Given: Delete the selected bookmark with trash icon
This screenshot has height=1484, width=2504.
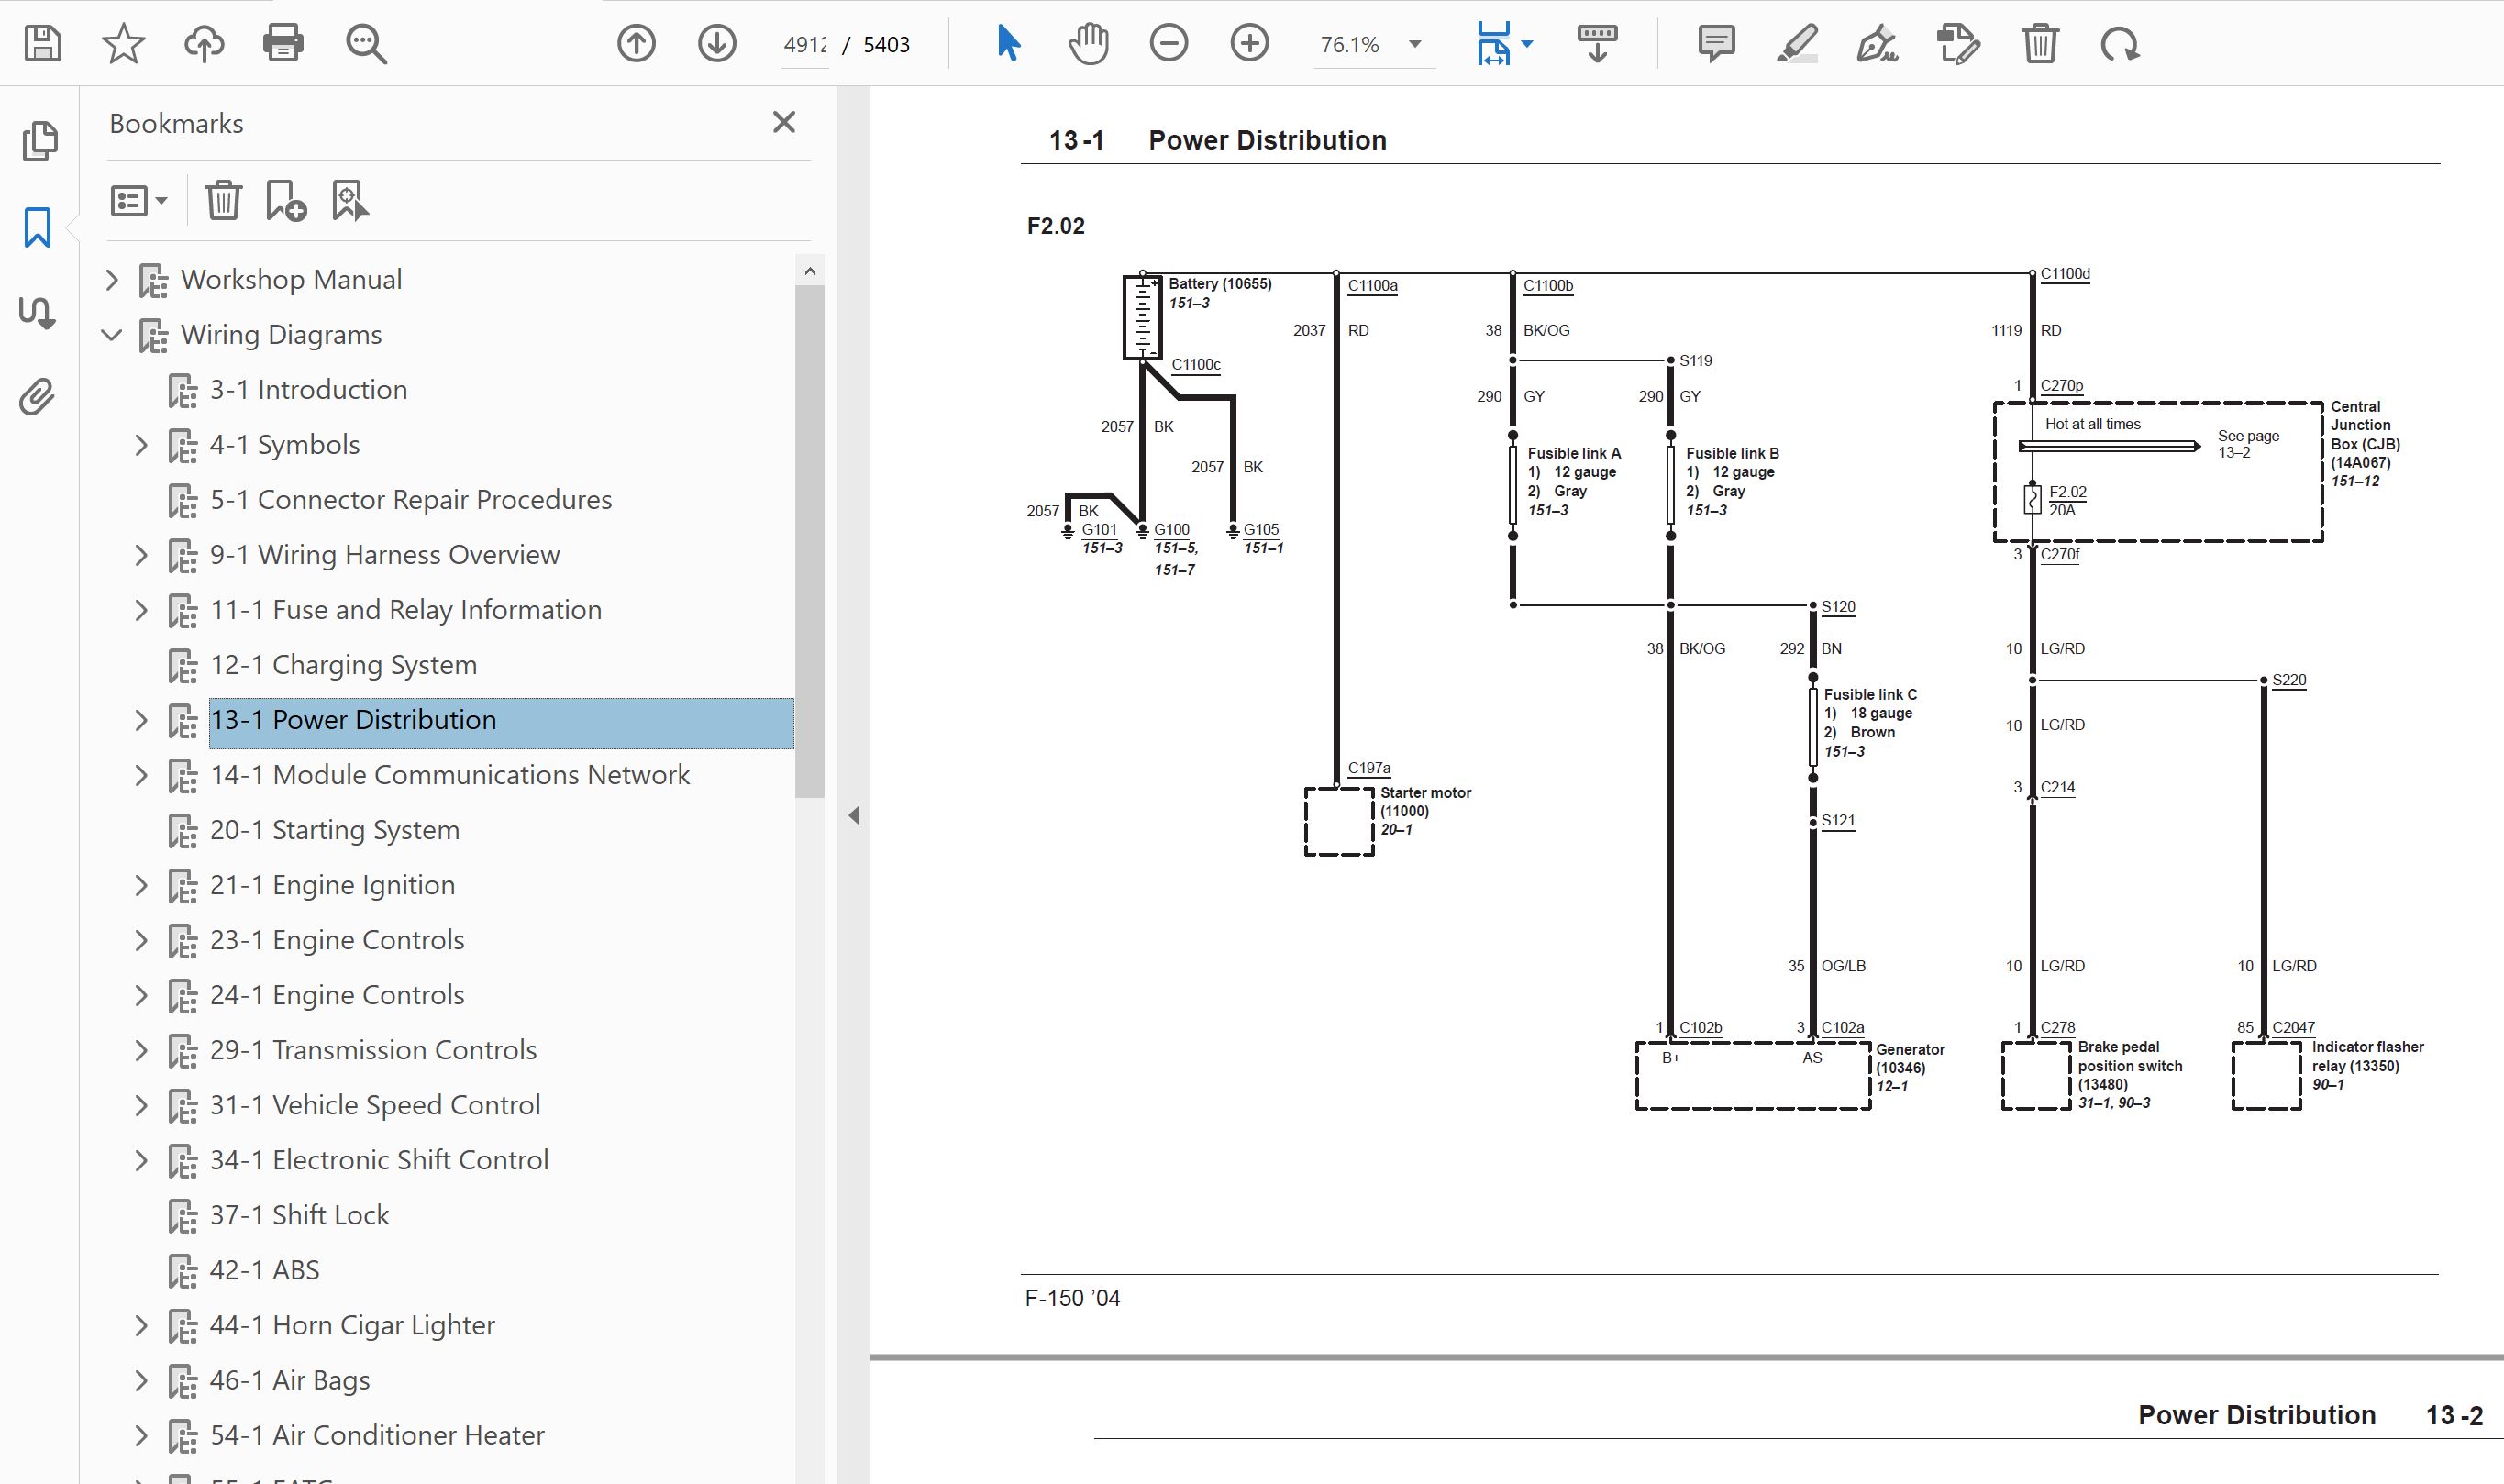Looking at the screenshot, I should [x=223, y=201].
